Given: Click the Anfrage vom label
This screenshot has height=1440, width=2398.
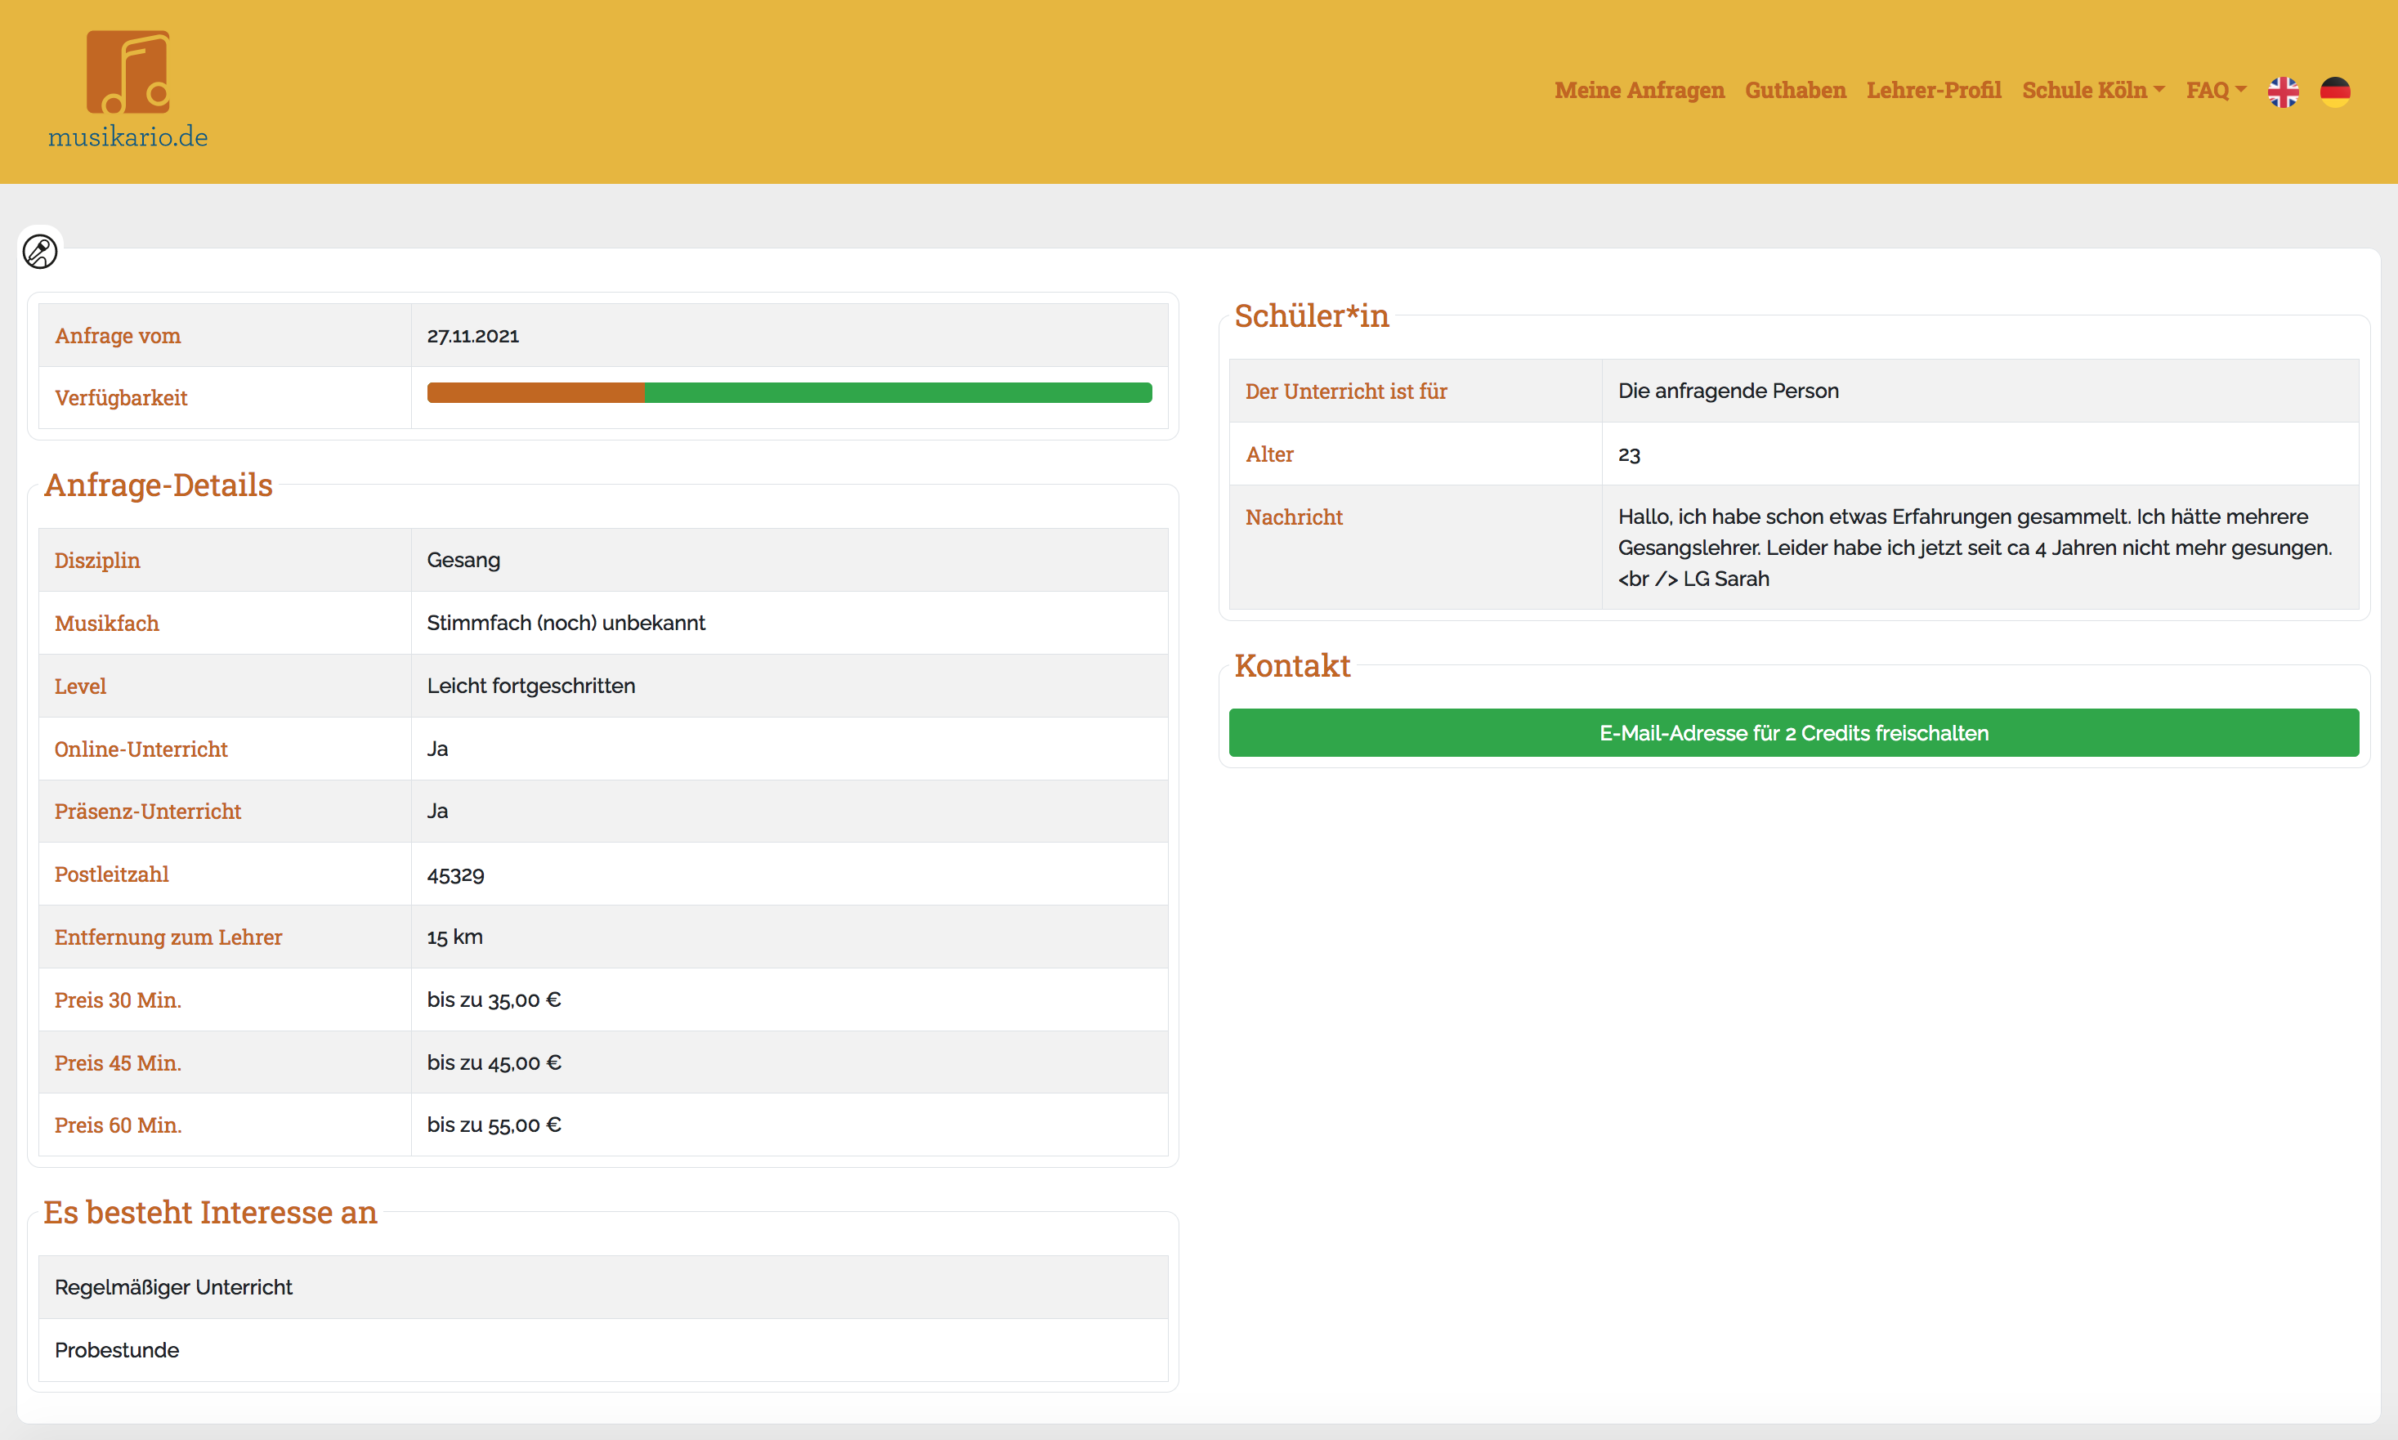Looking at the screenshot, I should tap(118, 336).
